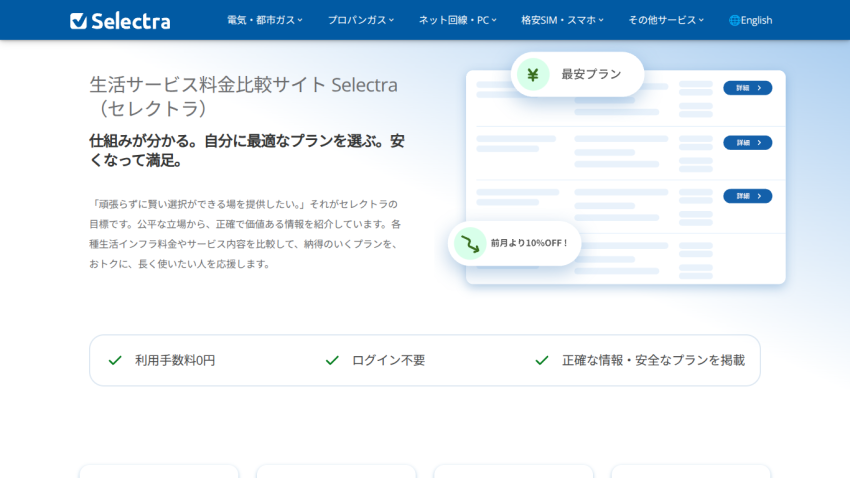The width and height of the screenshot is (850, 478).
Task: Click the green check beside 利用手数料0円
Action: (x=115, y=360)
